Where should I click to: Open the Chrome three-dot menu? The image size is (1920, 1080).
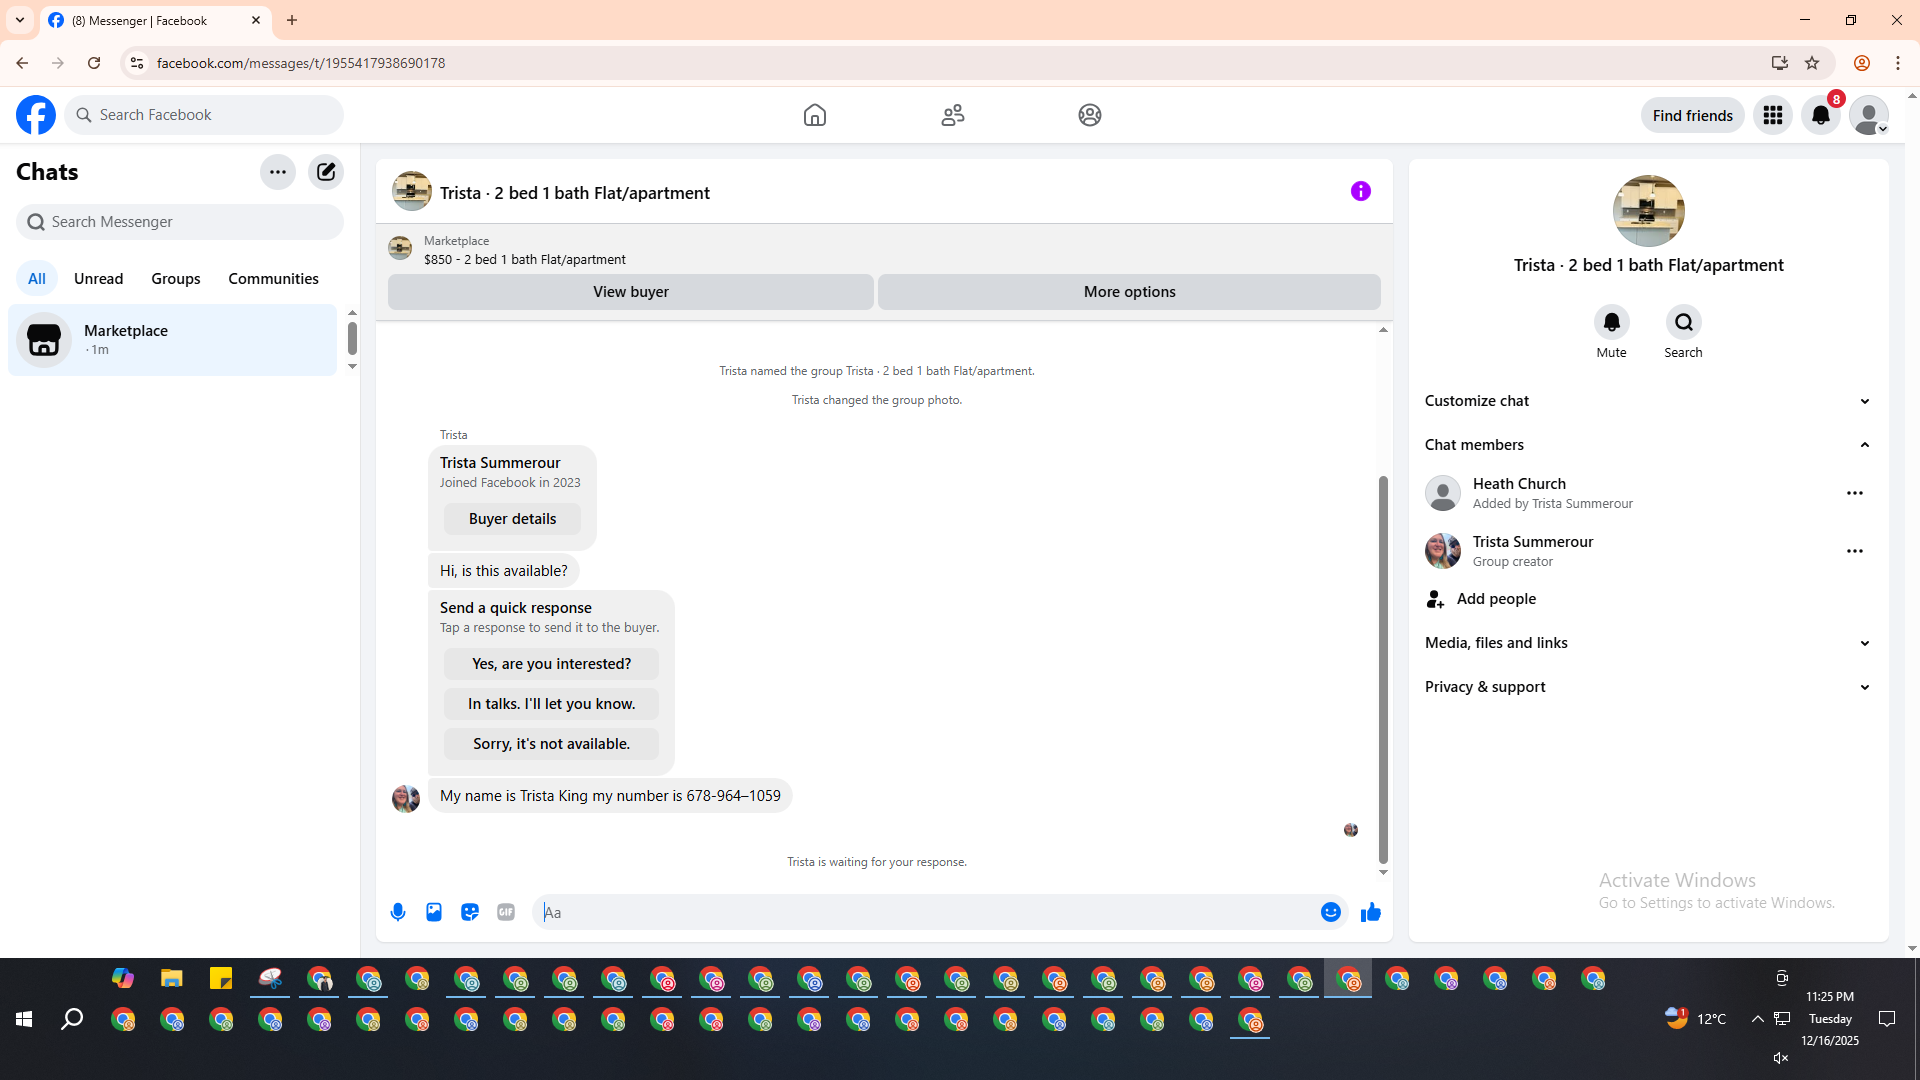[x=1898, y=63]
